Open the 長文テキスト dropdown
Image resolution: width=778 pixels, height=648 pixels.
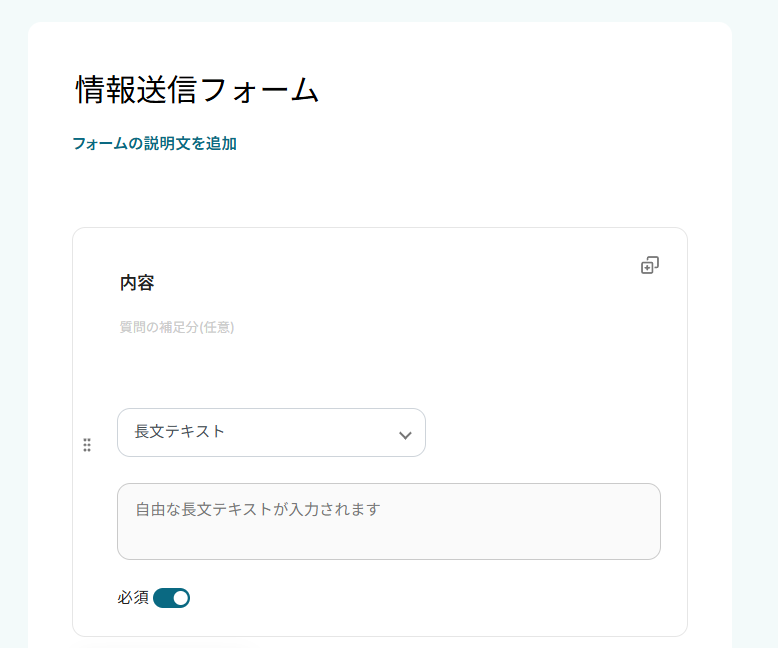click(271, 432)
